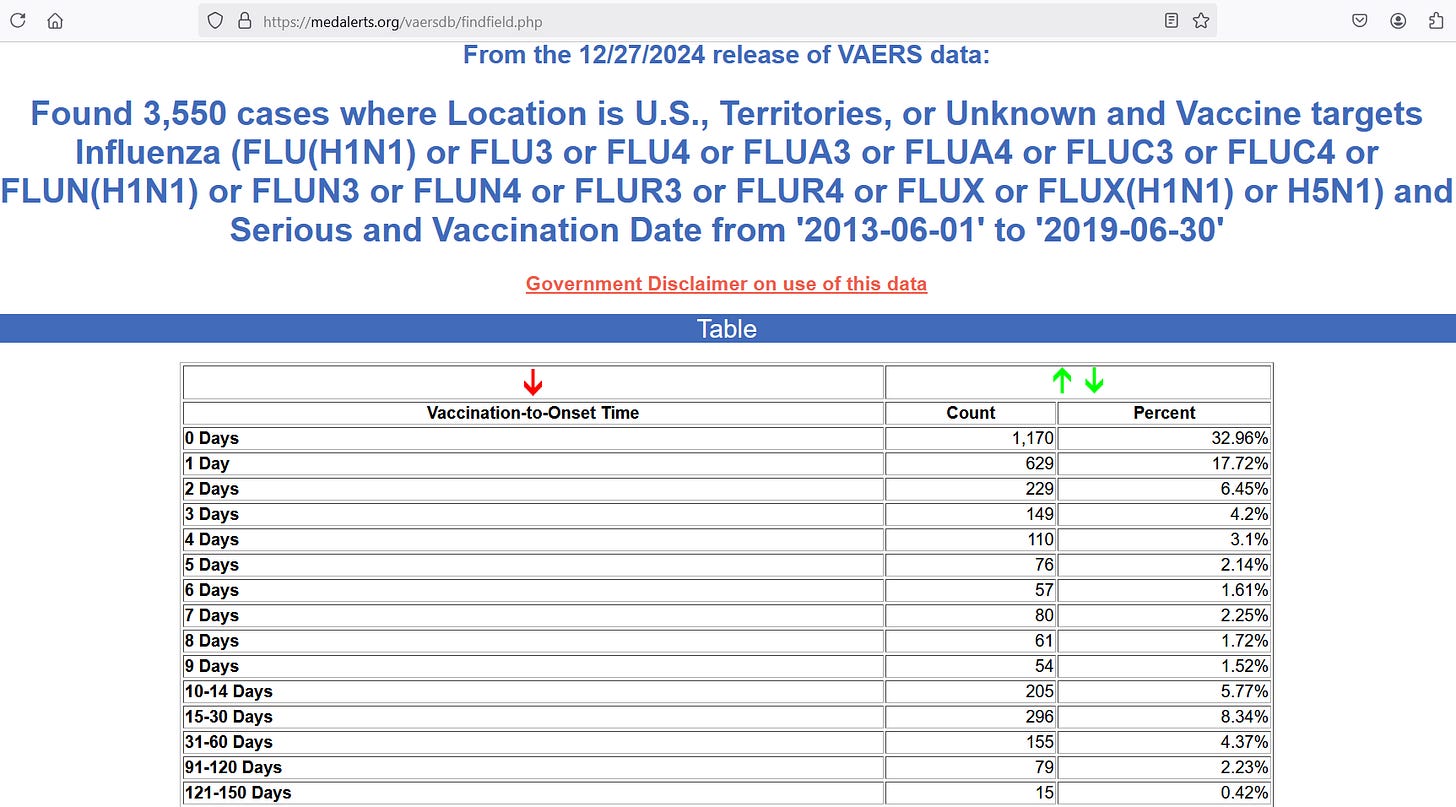The width and height of the screenshot is (1456, 807).
Task: Click count value 629
Action: [1039, 464]
